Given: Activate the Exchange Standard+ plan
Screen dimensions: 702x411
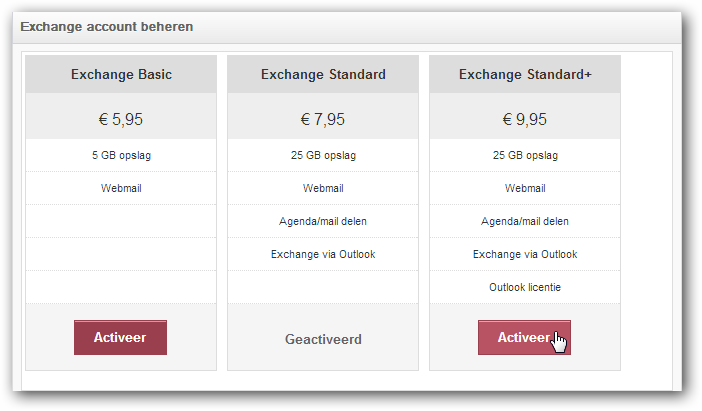Looking at the screenshot, I should (x=524, y=337).
